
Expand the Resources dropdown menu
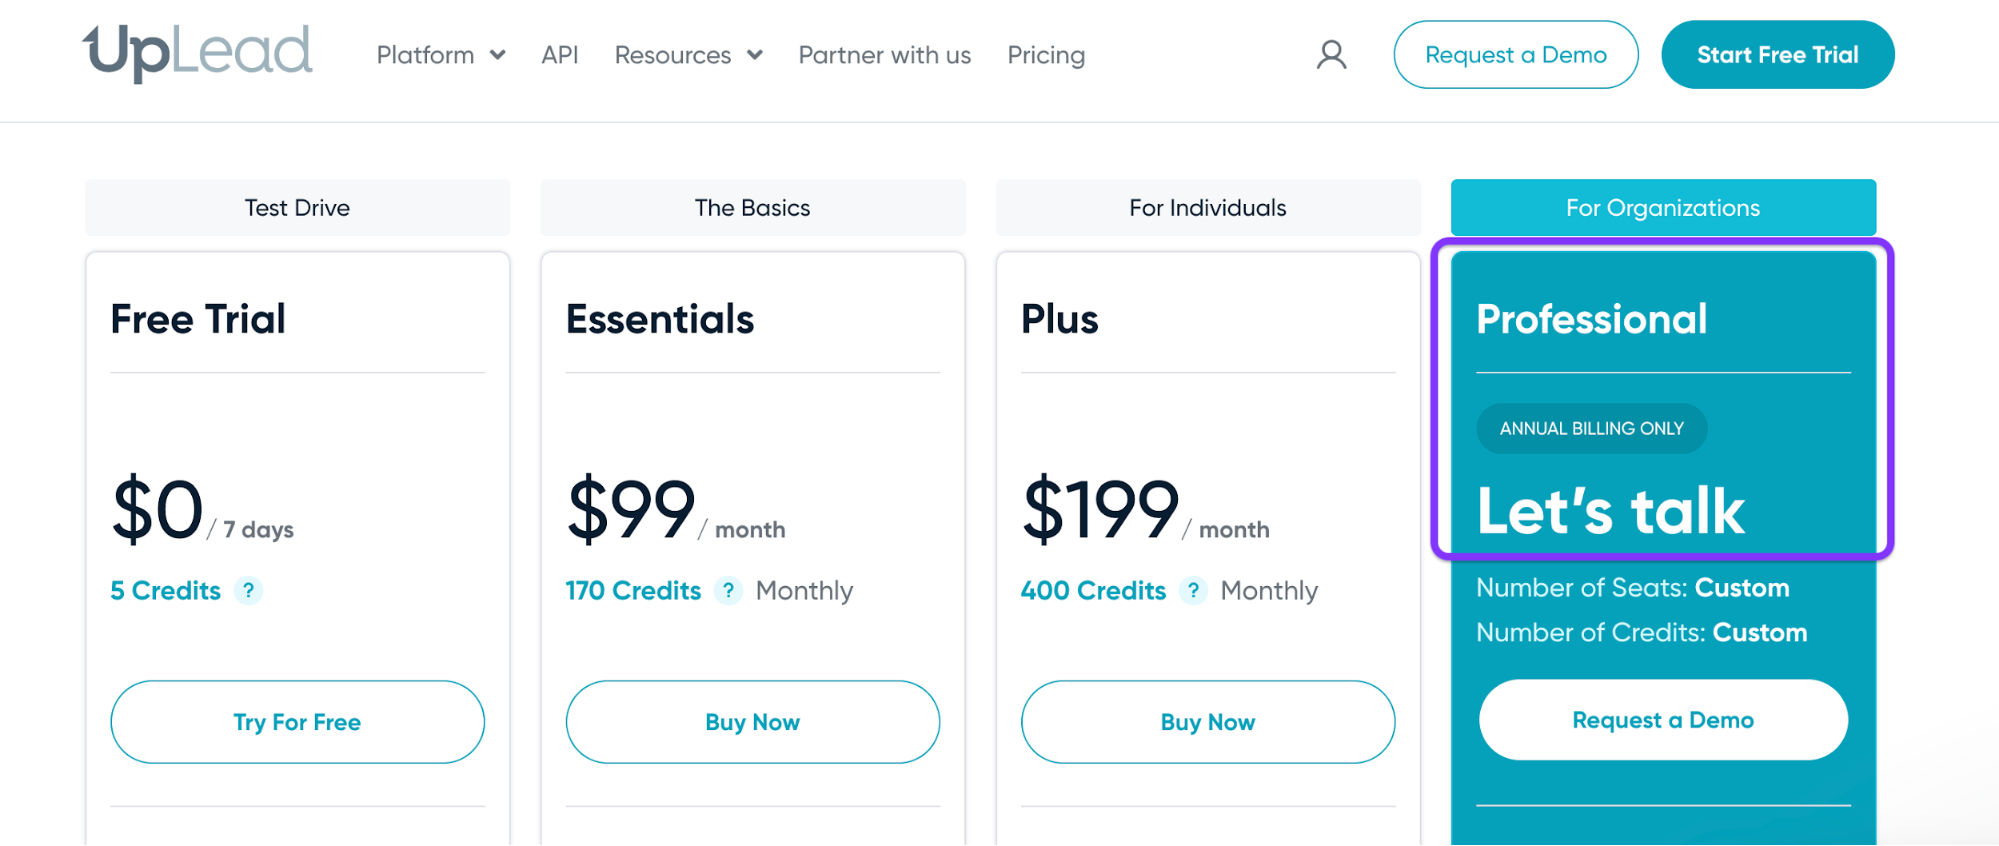point(688,55)
